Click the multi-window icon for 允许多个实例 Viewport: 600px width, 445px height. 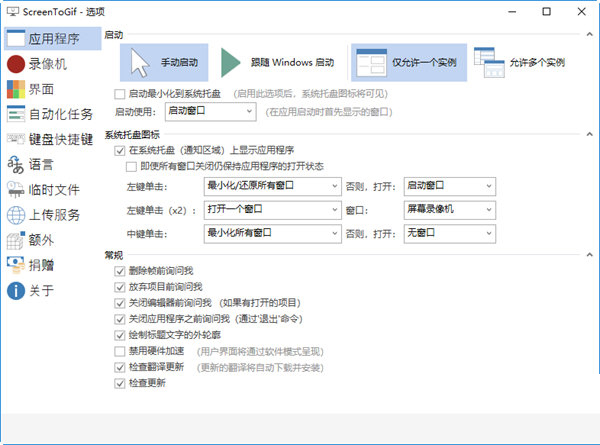coord(489,62)
